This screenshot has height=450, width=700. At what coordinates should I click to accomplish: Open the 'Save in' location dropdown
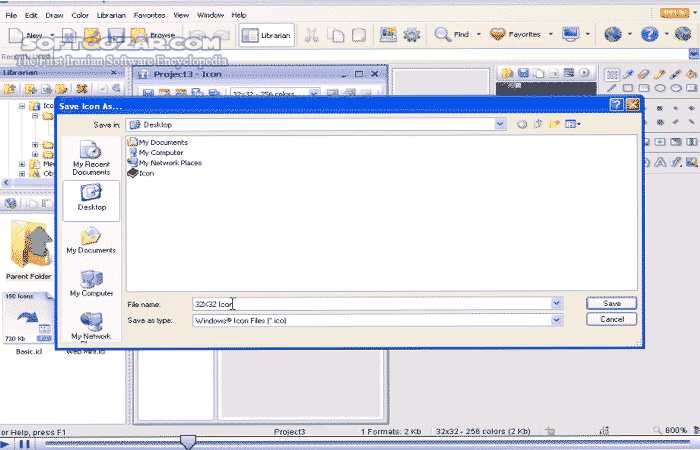click(500, 125)
